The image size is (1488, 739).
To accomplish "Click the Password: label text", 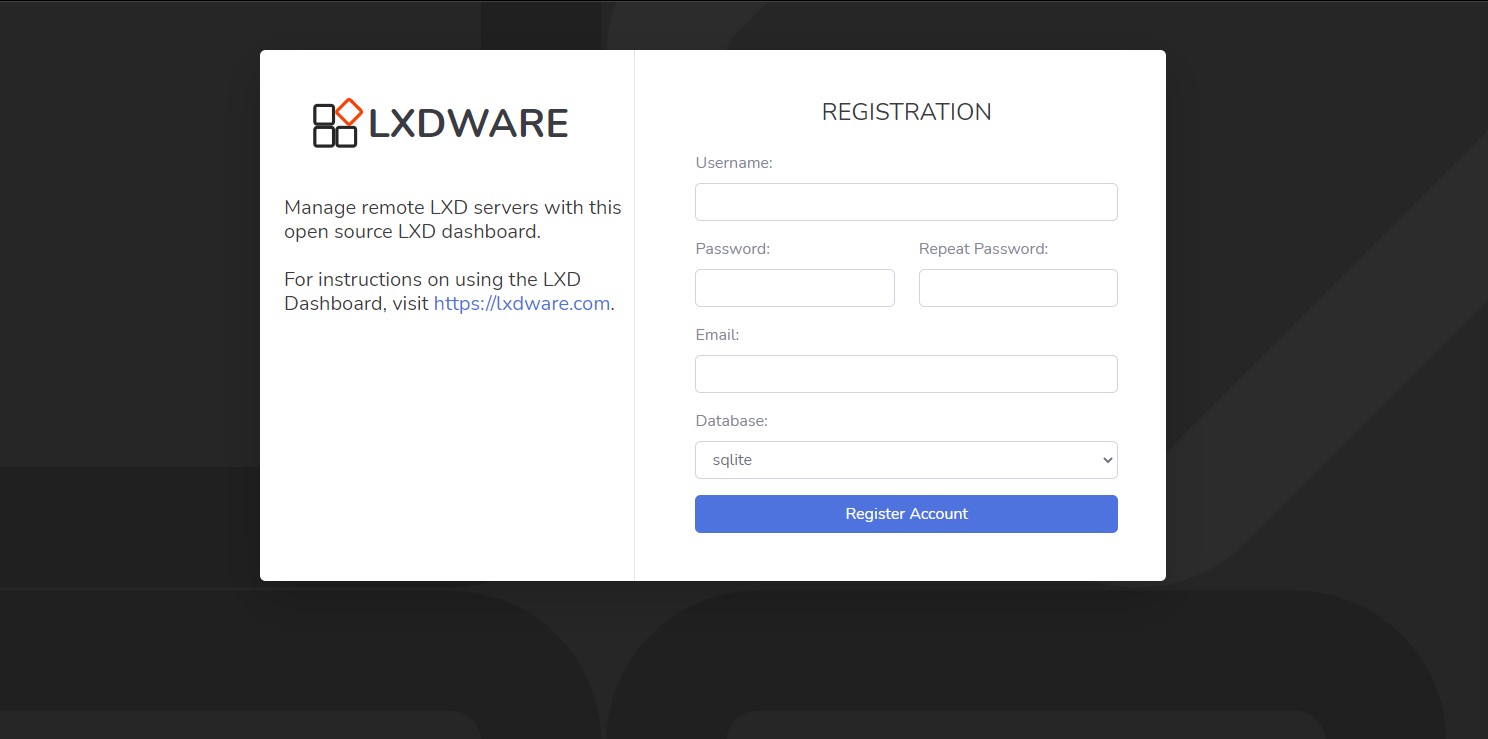I will (732, 249).
